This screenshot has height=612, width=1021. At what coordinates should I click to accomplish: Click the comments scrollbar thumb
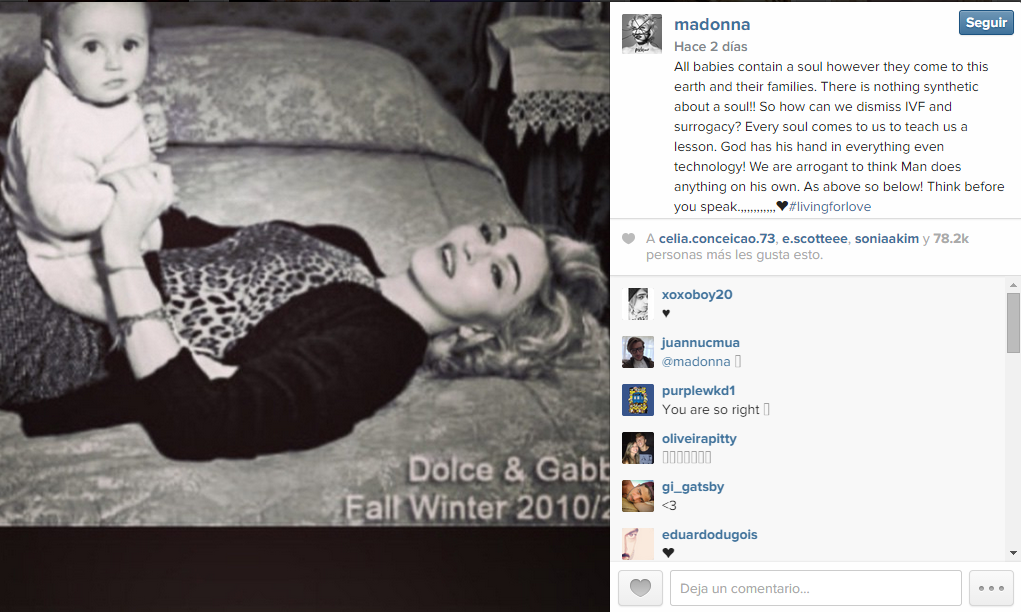pos(1013,323)
